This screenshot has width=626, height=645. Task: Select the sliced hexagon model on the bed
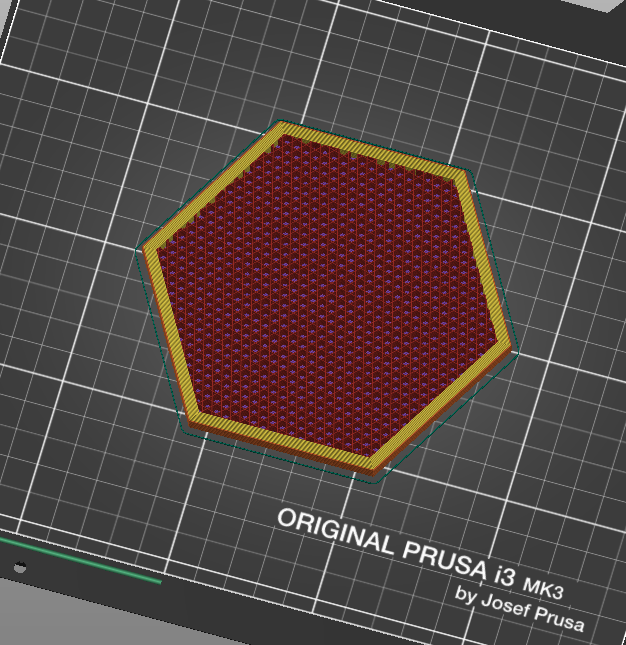[327, 299]
